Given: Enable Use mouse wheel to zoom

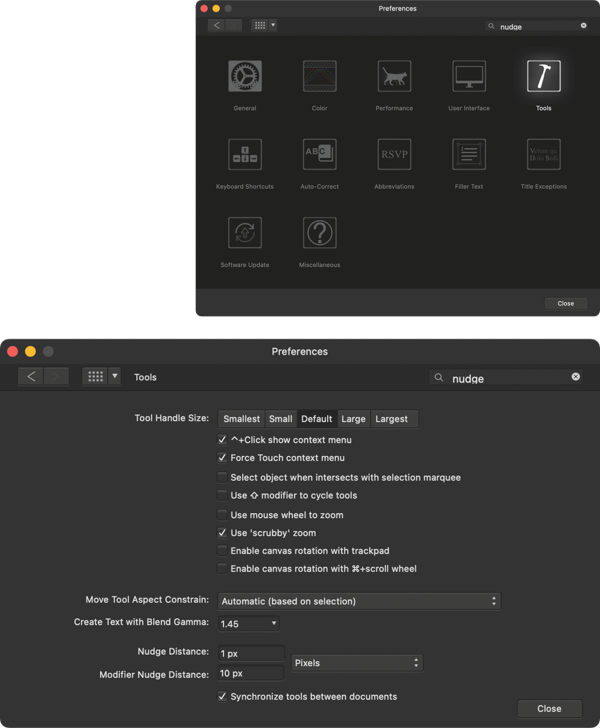Looking at the screenshot, I should (x=222, y=515).
